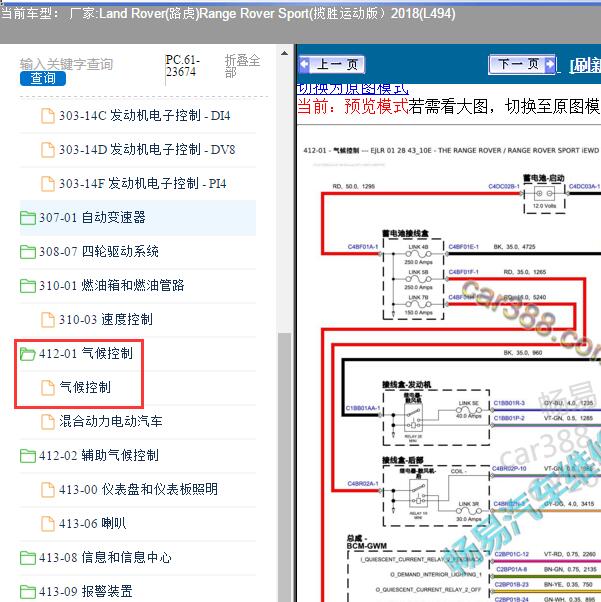Image resolution: width=601 pixels, height=602 pixels.
Task: Open 303-14D 发动机电子控制 - DV8 document
Action: click(x=147, y=150)
